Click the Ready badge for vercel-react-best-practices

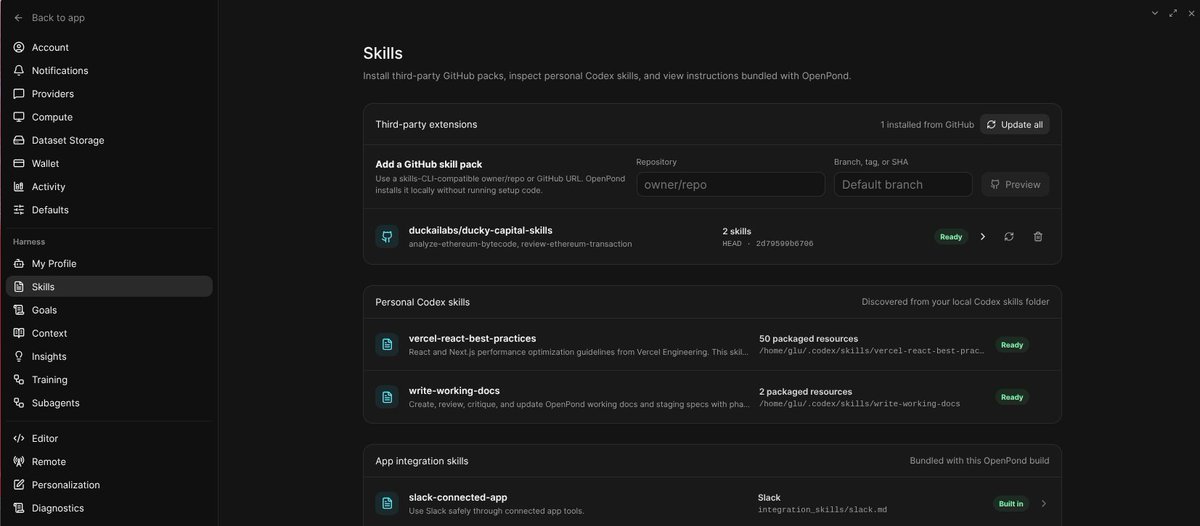click(x=1011, y=345)
